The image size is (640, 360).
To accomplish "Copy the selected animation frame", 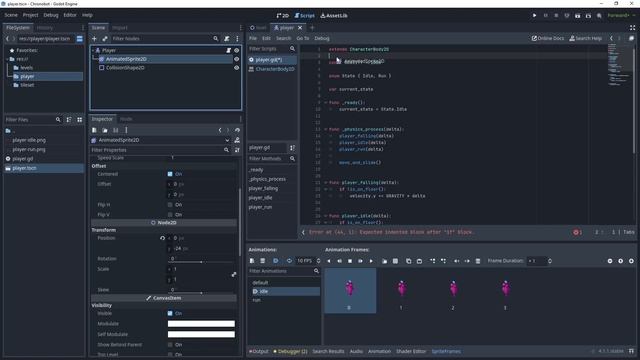I will pos(409,261).
